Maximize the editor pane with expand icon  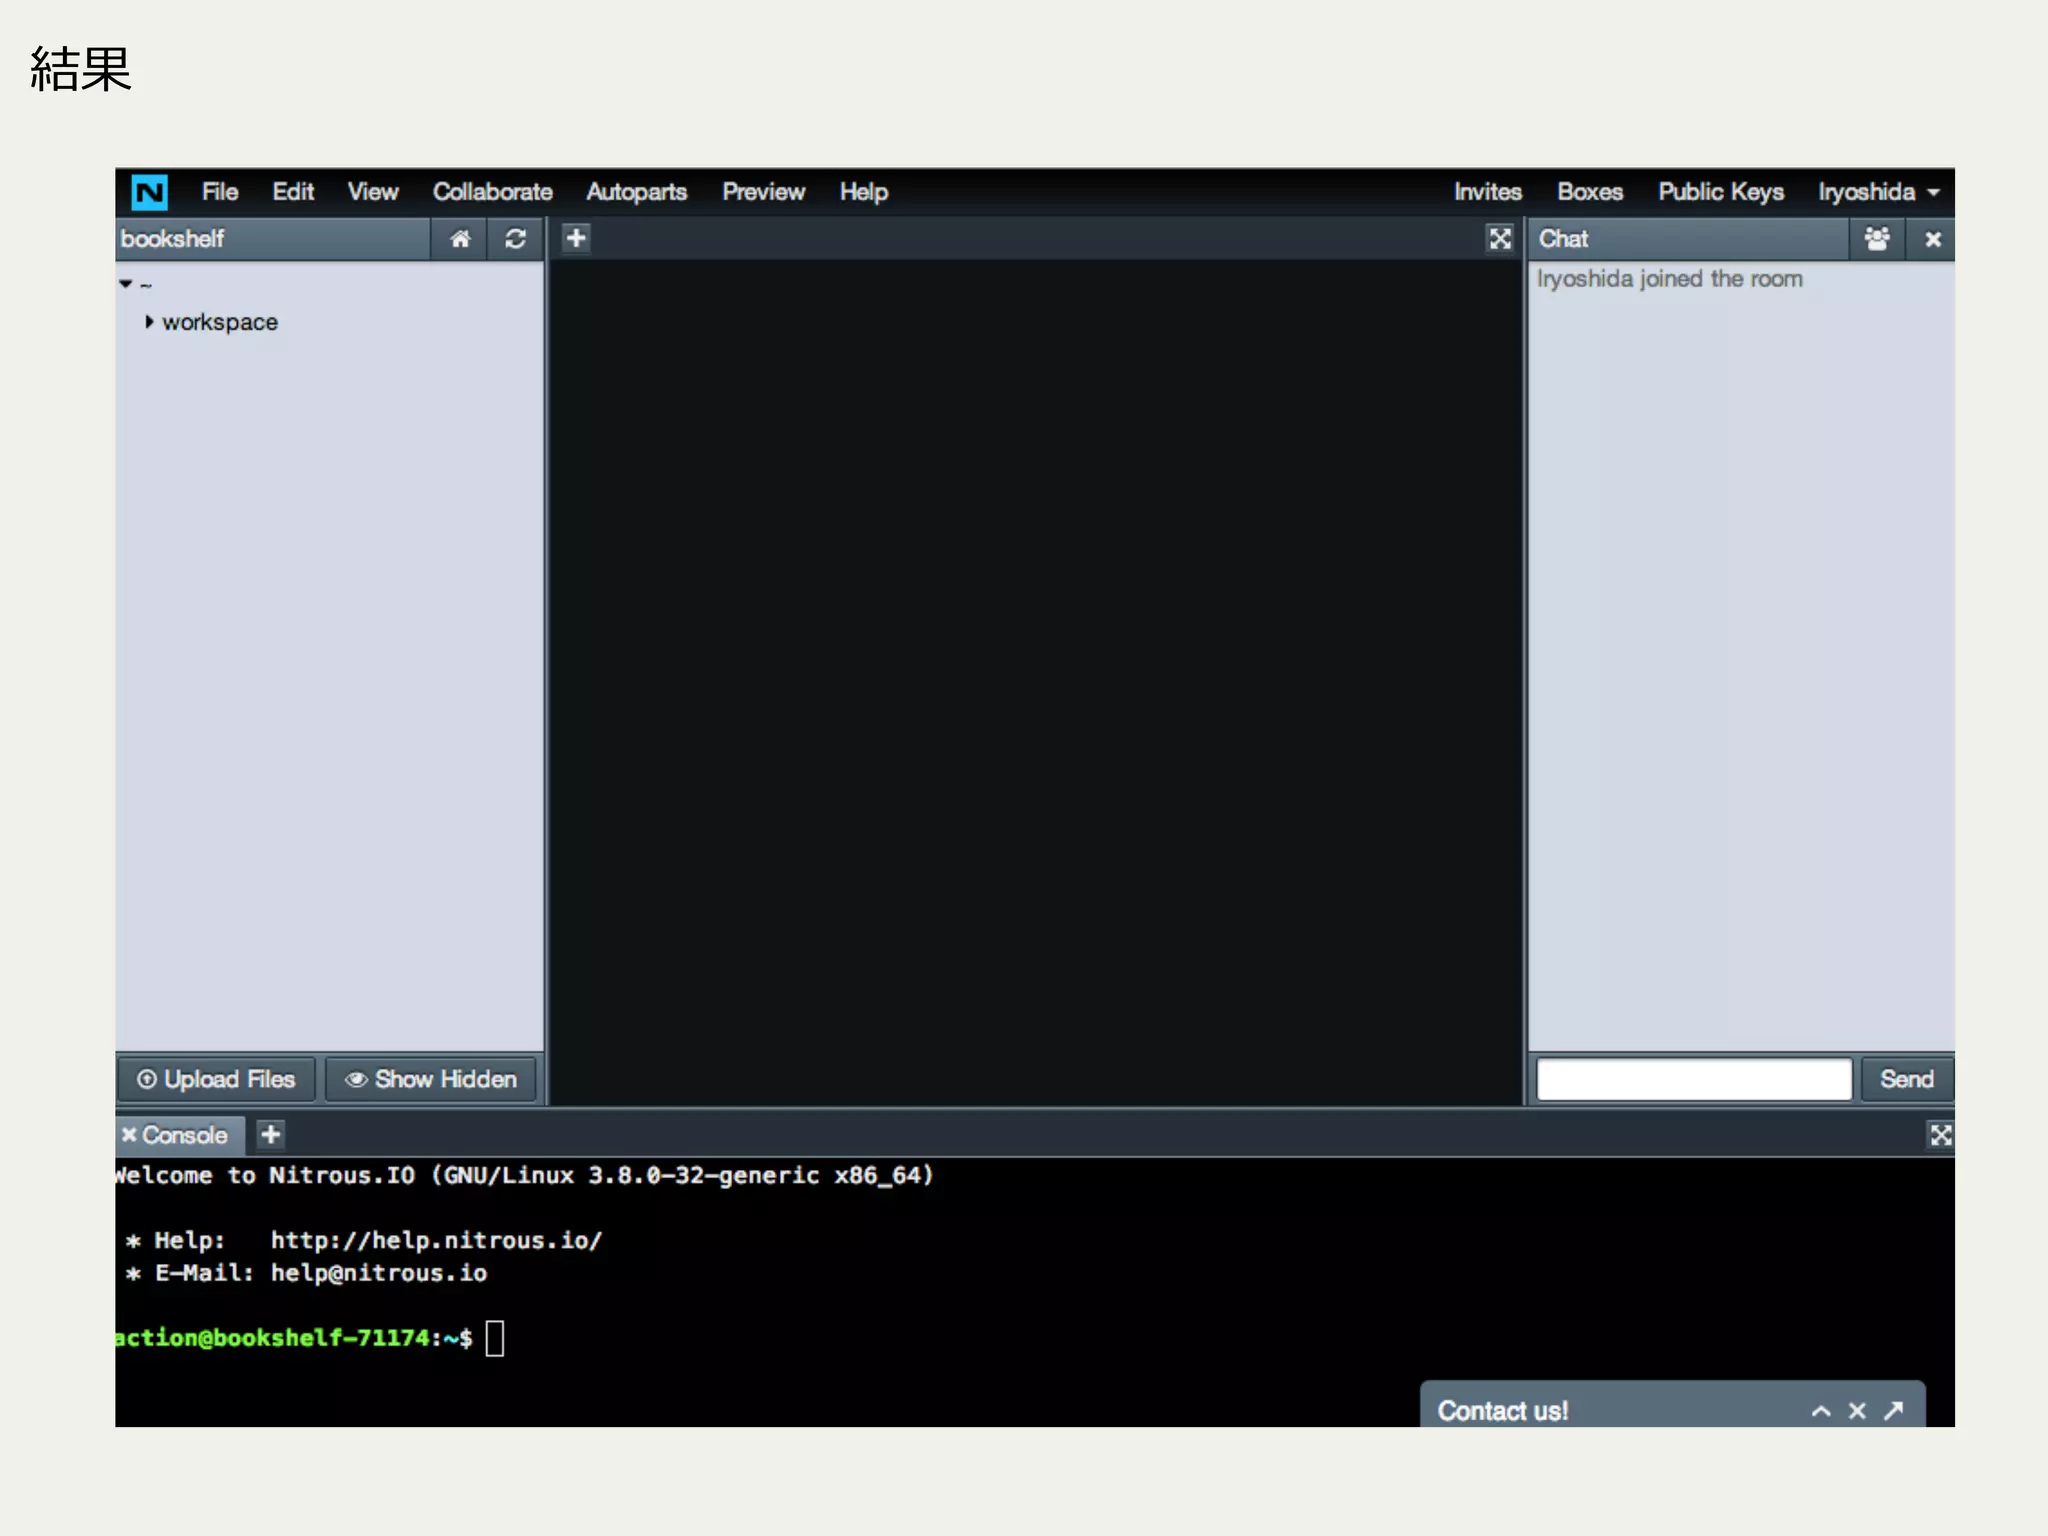pyautogui.click(x=1499, y=238)
